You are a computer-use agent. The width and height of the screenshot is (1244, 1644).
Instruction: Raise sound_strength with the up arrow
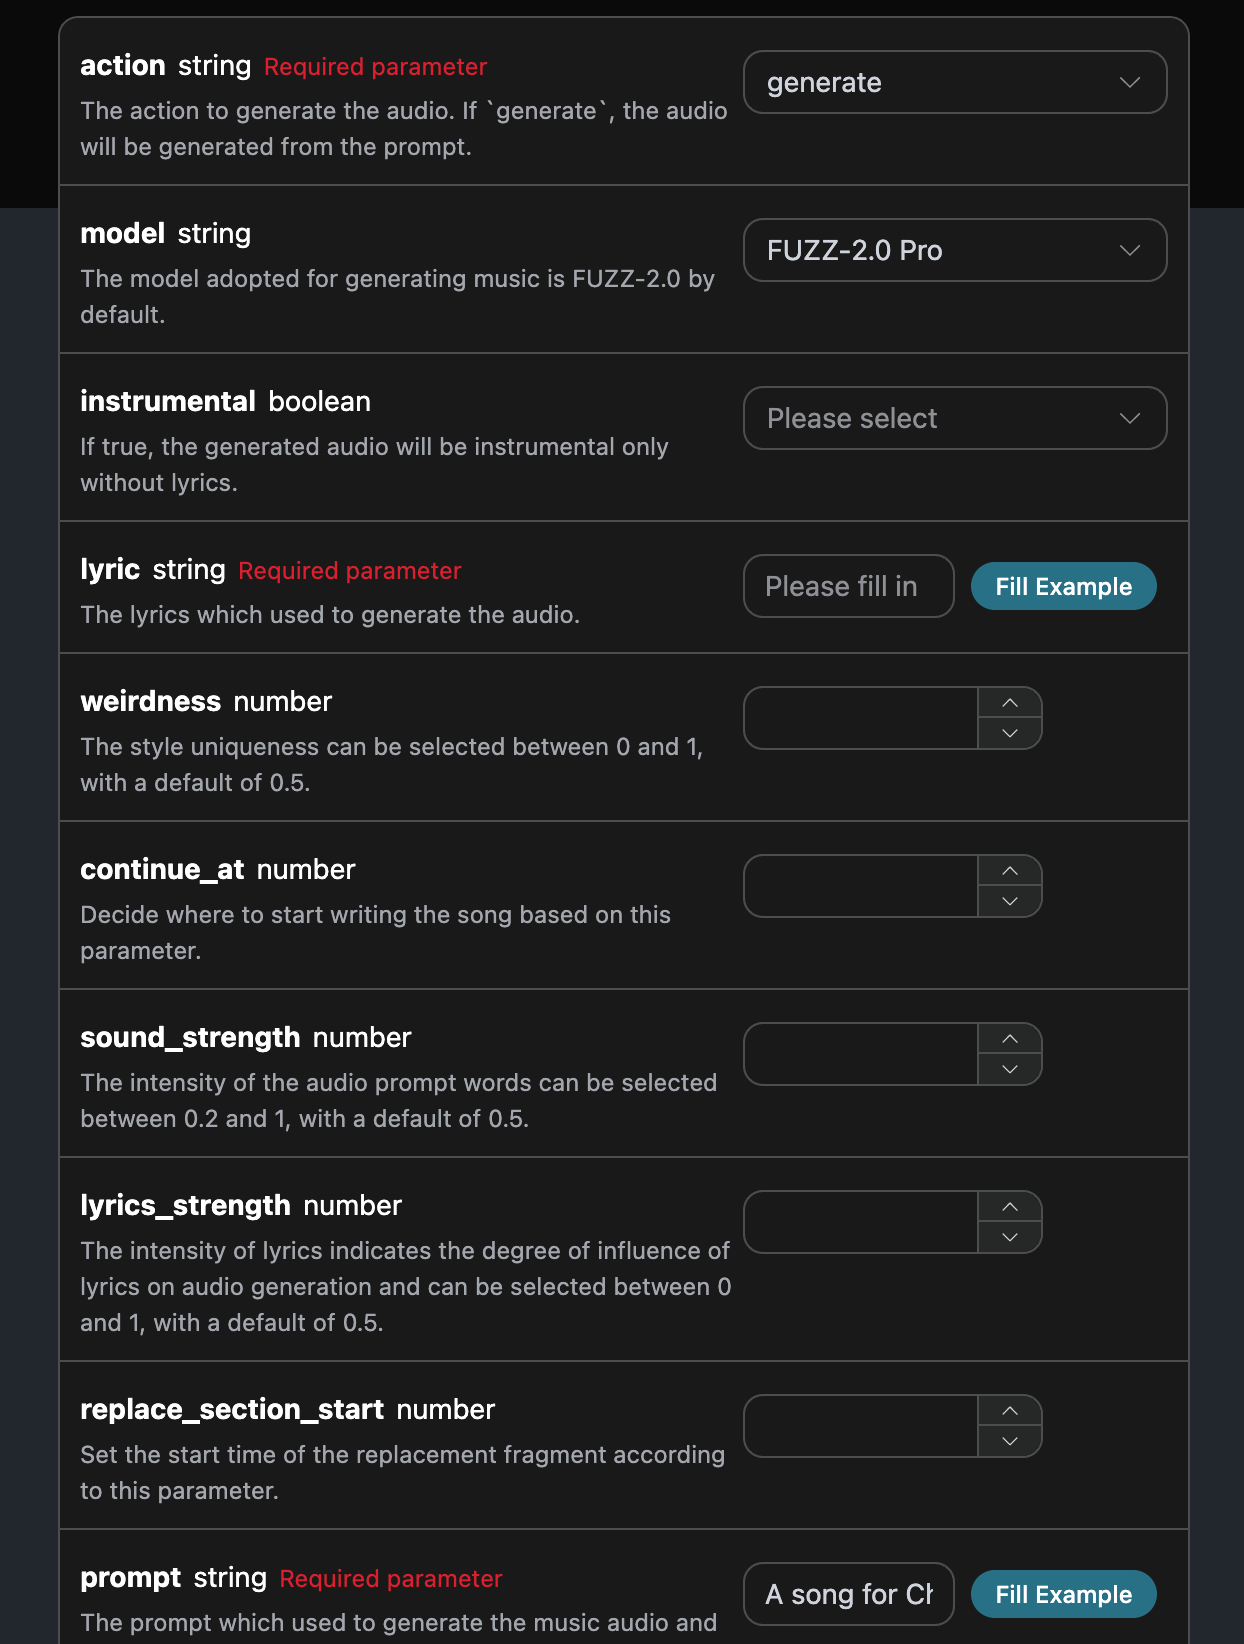(1010, 1039)
